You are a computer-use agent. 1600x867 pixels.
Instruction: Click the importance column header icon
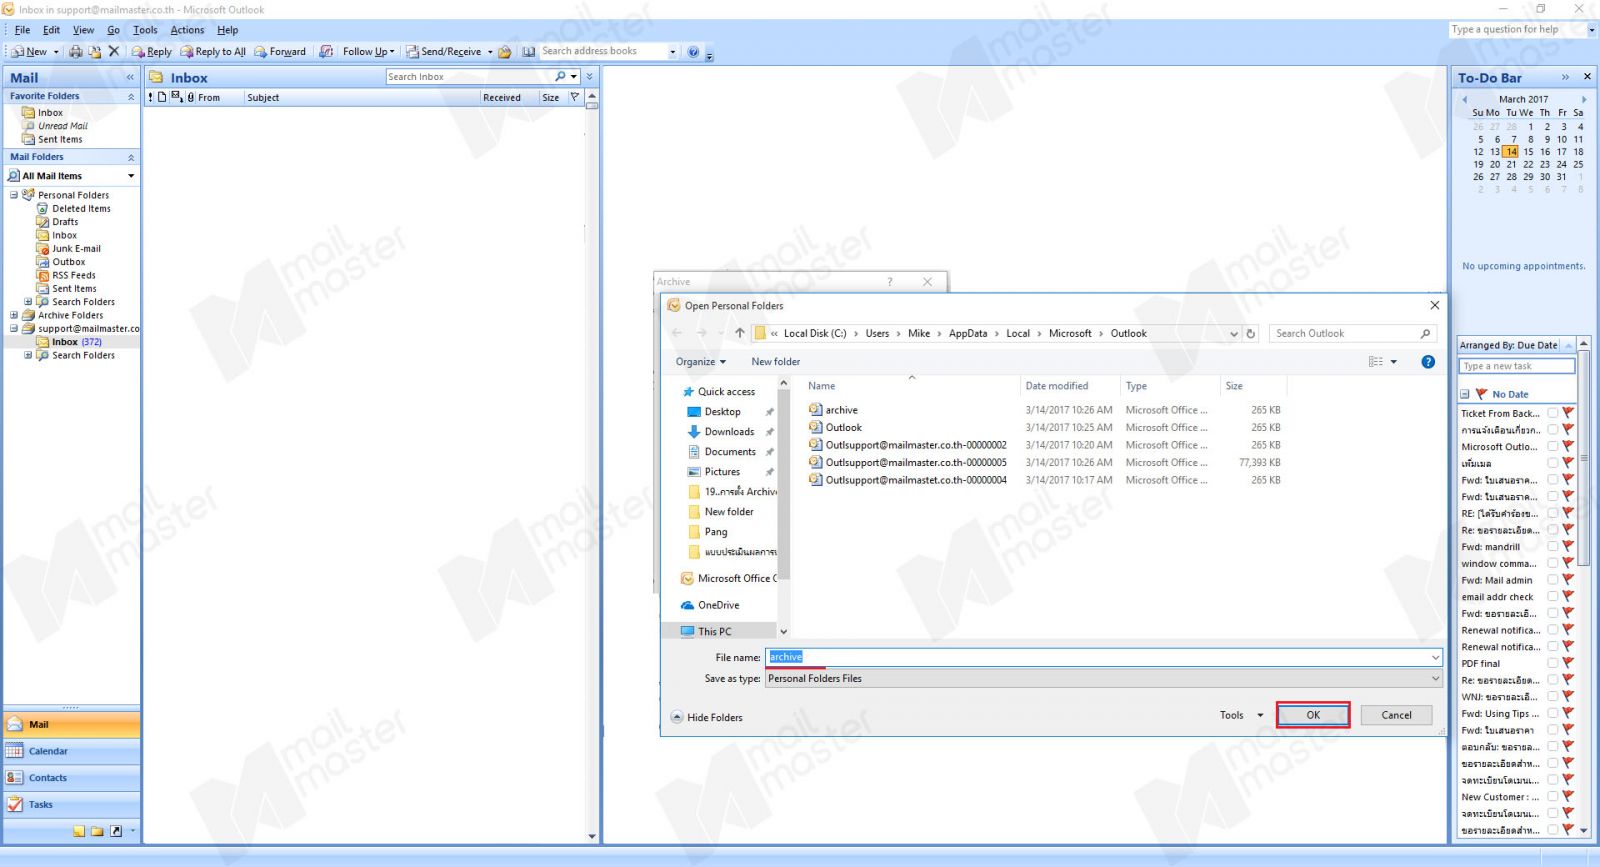click(150, 97)
